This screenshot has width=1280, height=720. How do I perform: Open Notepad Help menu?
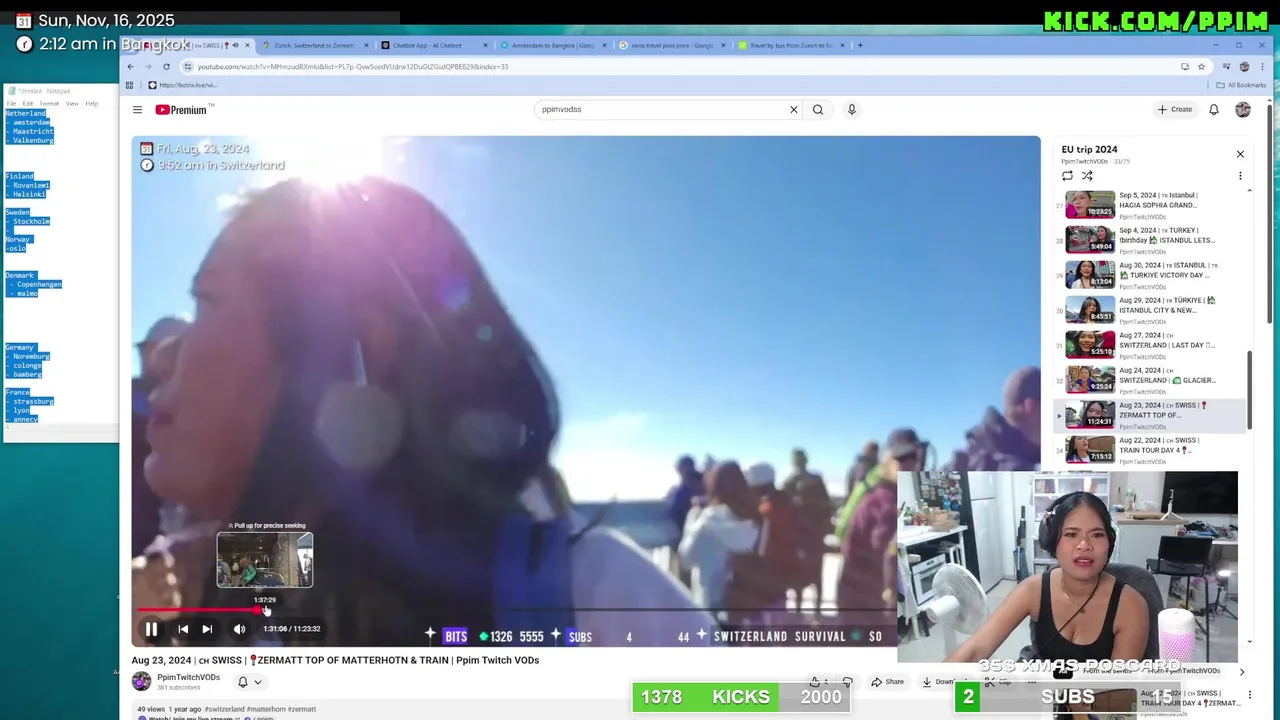91,103
